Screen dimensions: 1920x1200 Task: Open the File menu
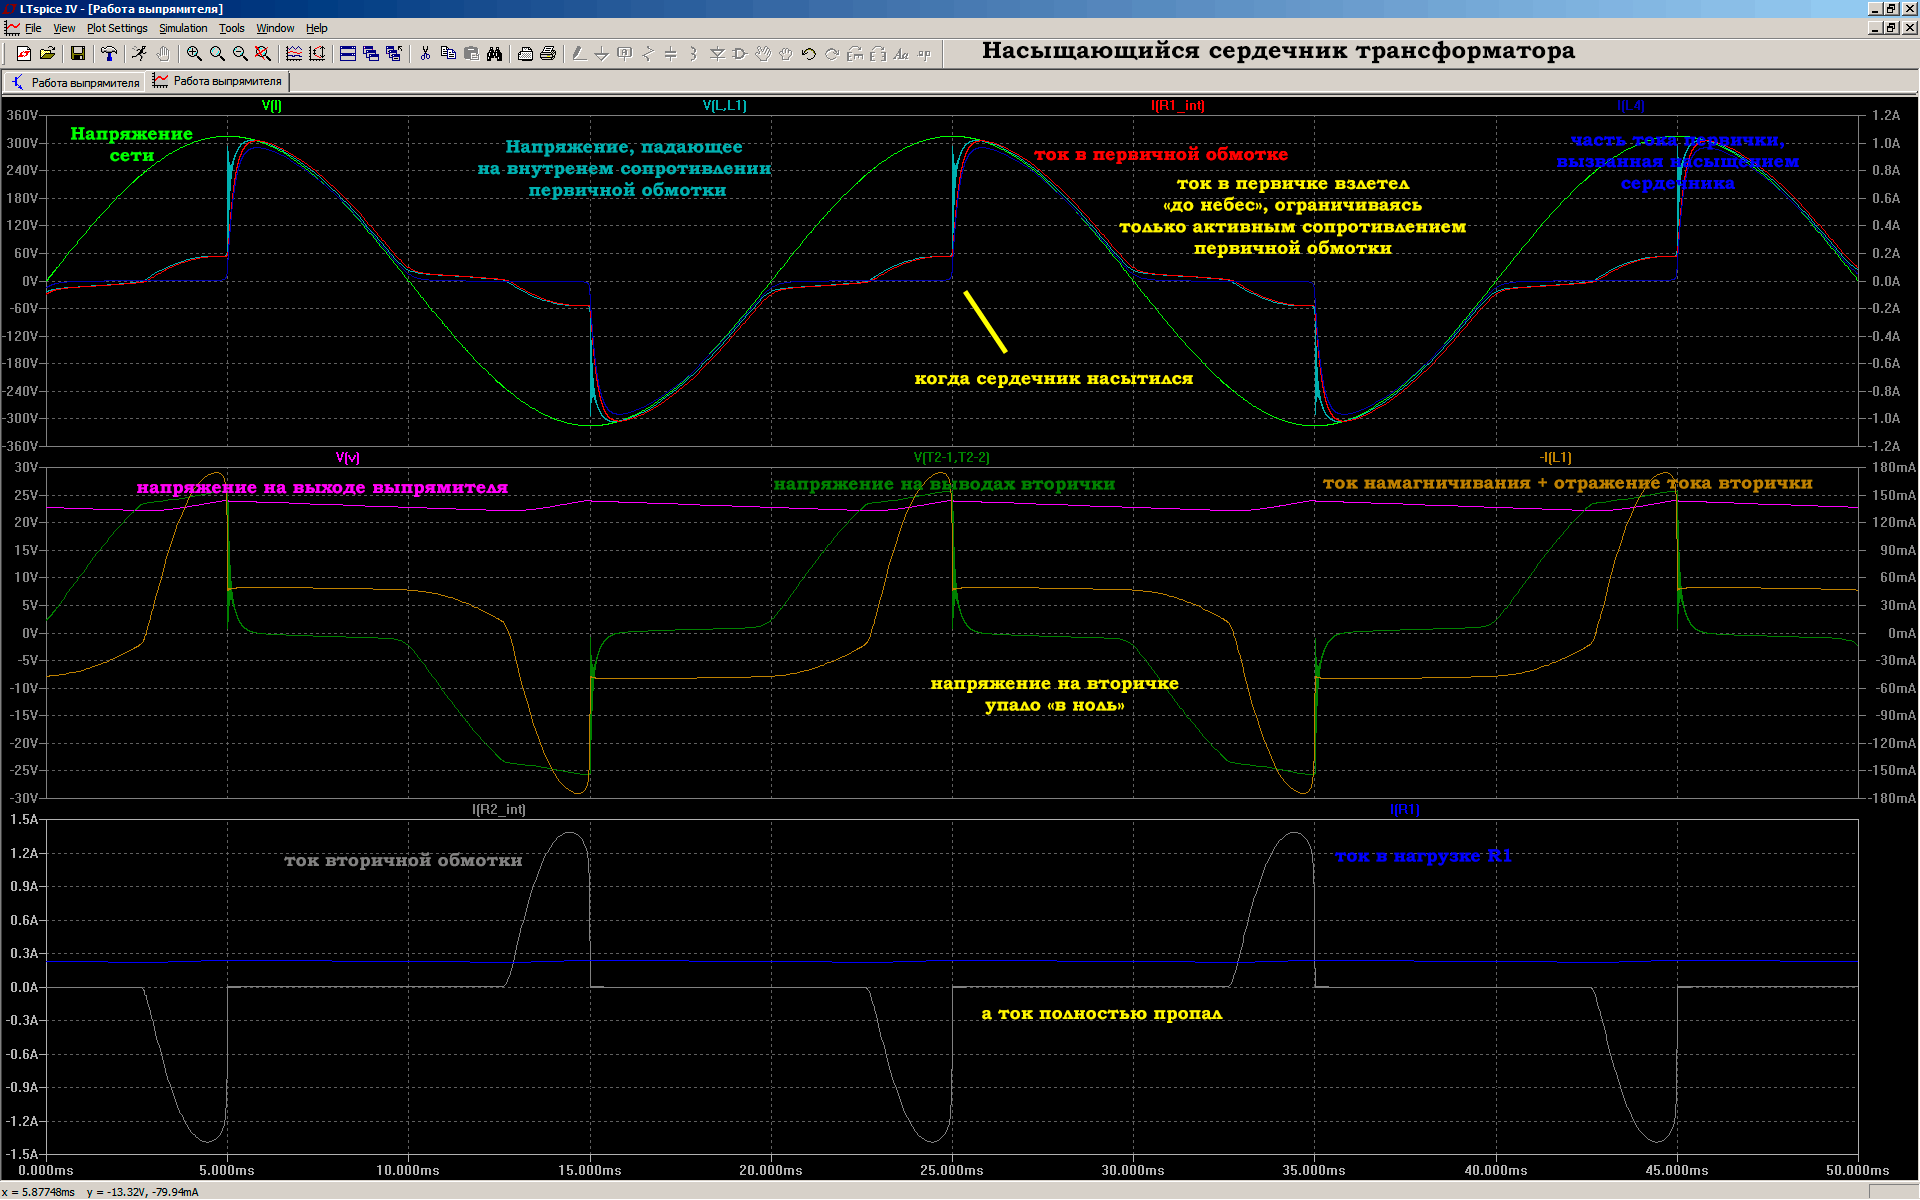click(x=33, y=28)
